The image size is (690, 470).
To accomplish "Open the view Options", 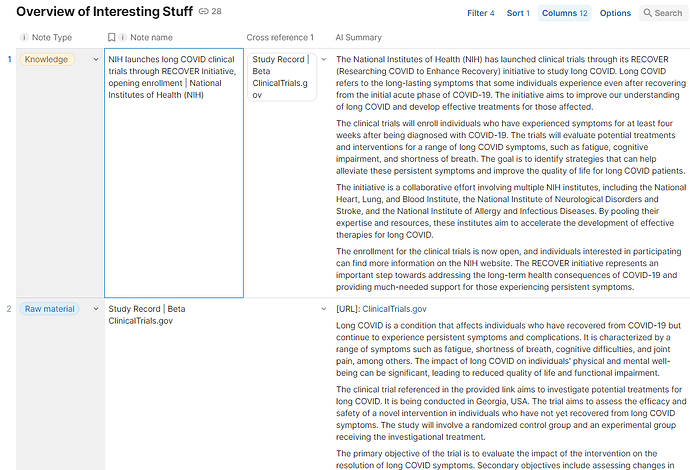I will coord(615,14).
